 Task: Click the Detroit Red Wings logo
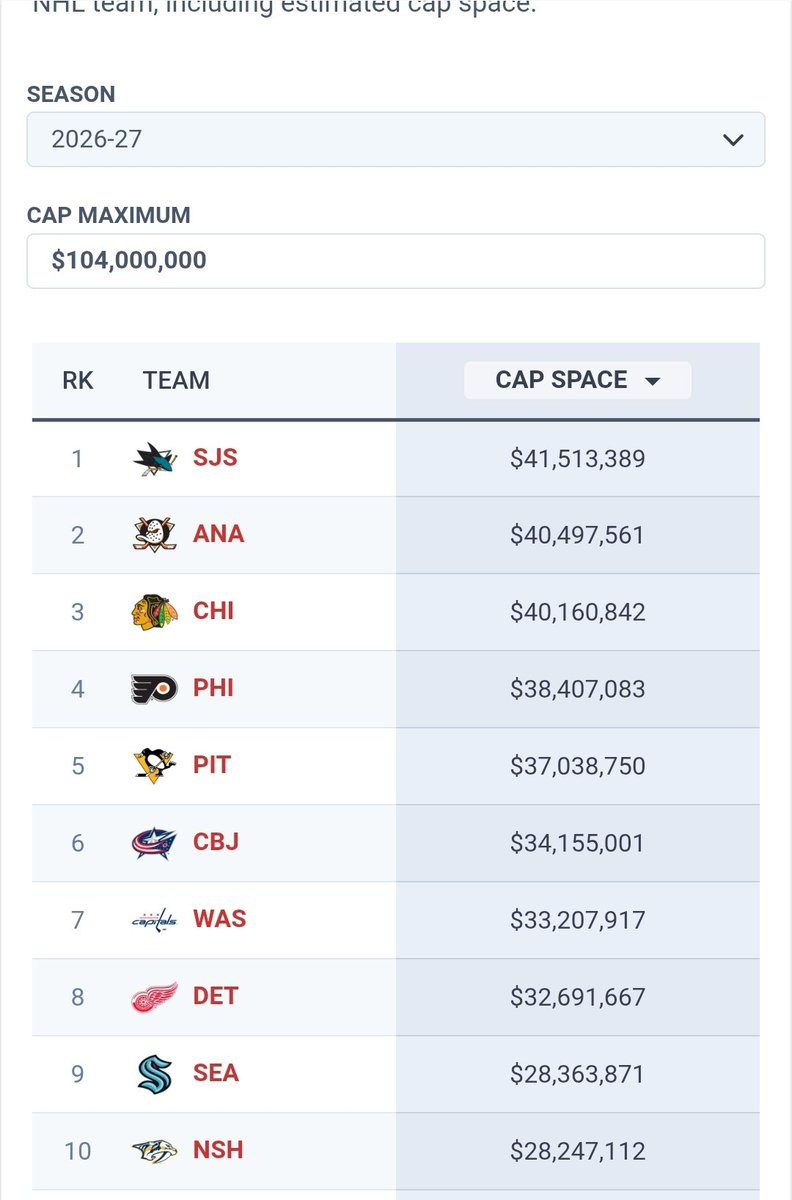pos(155,997)
